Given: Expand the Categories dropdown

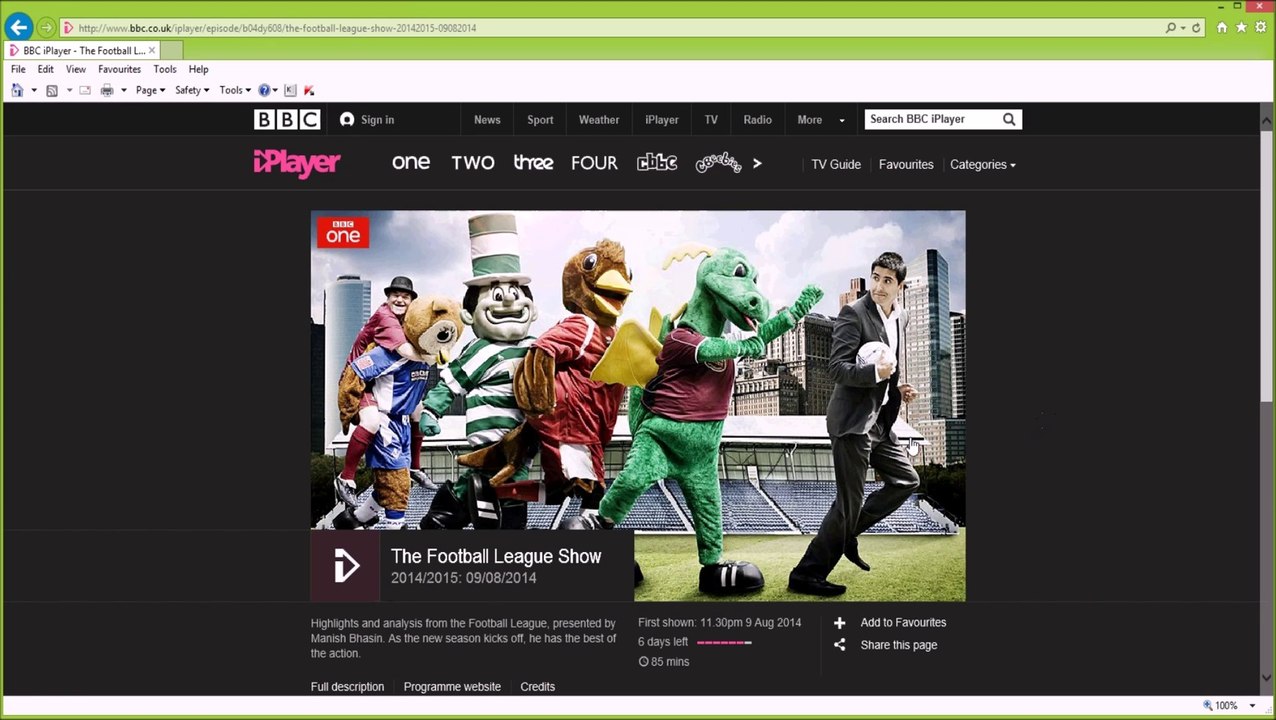Looking at the screenshot, I should [982, 164].
